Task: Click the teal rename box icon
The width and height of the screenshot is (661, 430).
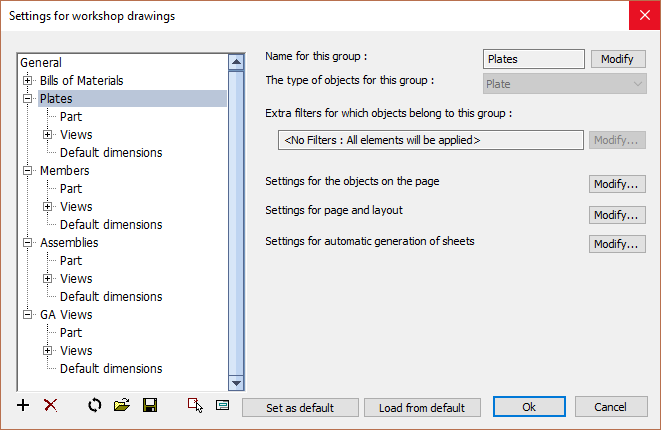Action: (x=223, y=406)
